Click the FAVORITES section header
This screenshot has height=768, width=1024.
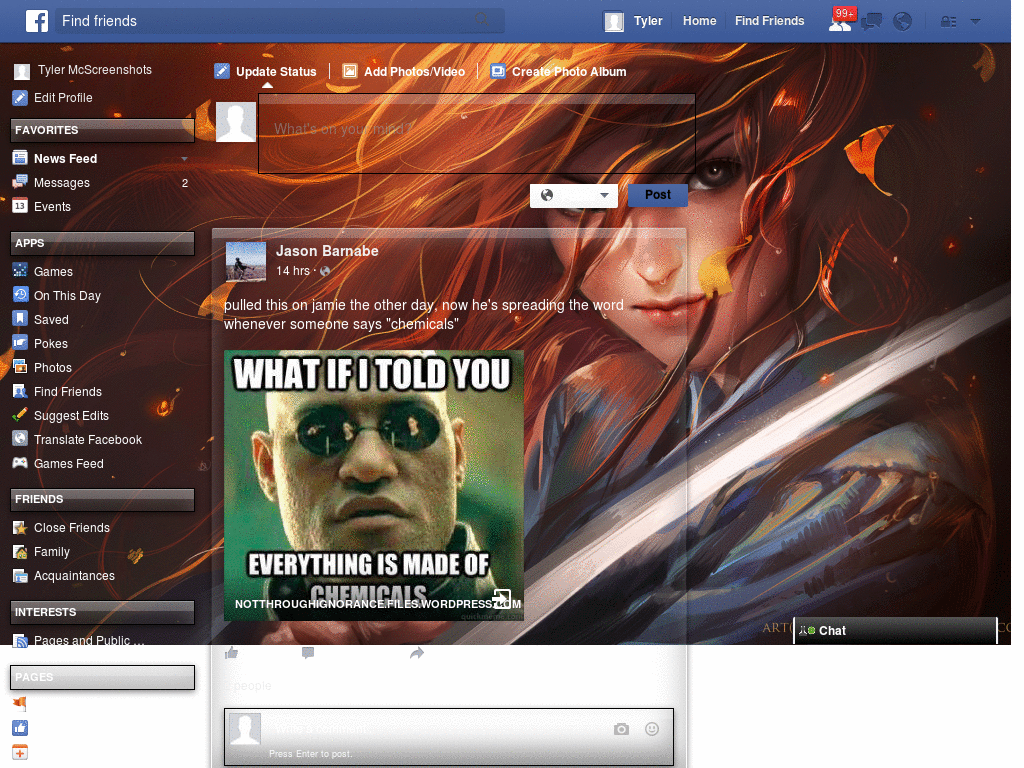click(103, 130)
